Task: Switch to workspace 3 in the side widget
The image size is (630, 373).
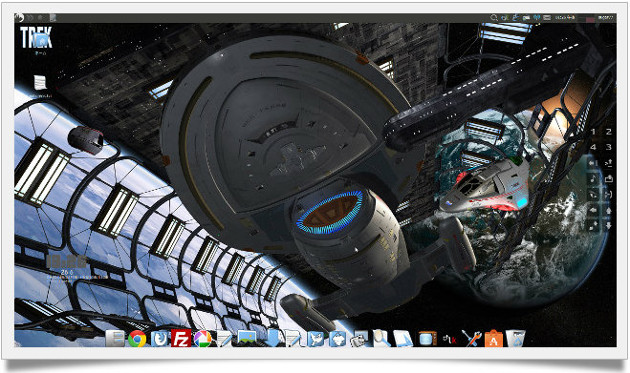Action: (x=608, y=147)
